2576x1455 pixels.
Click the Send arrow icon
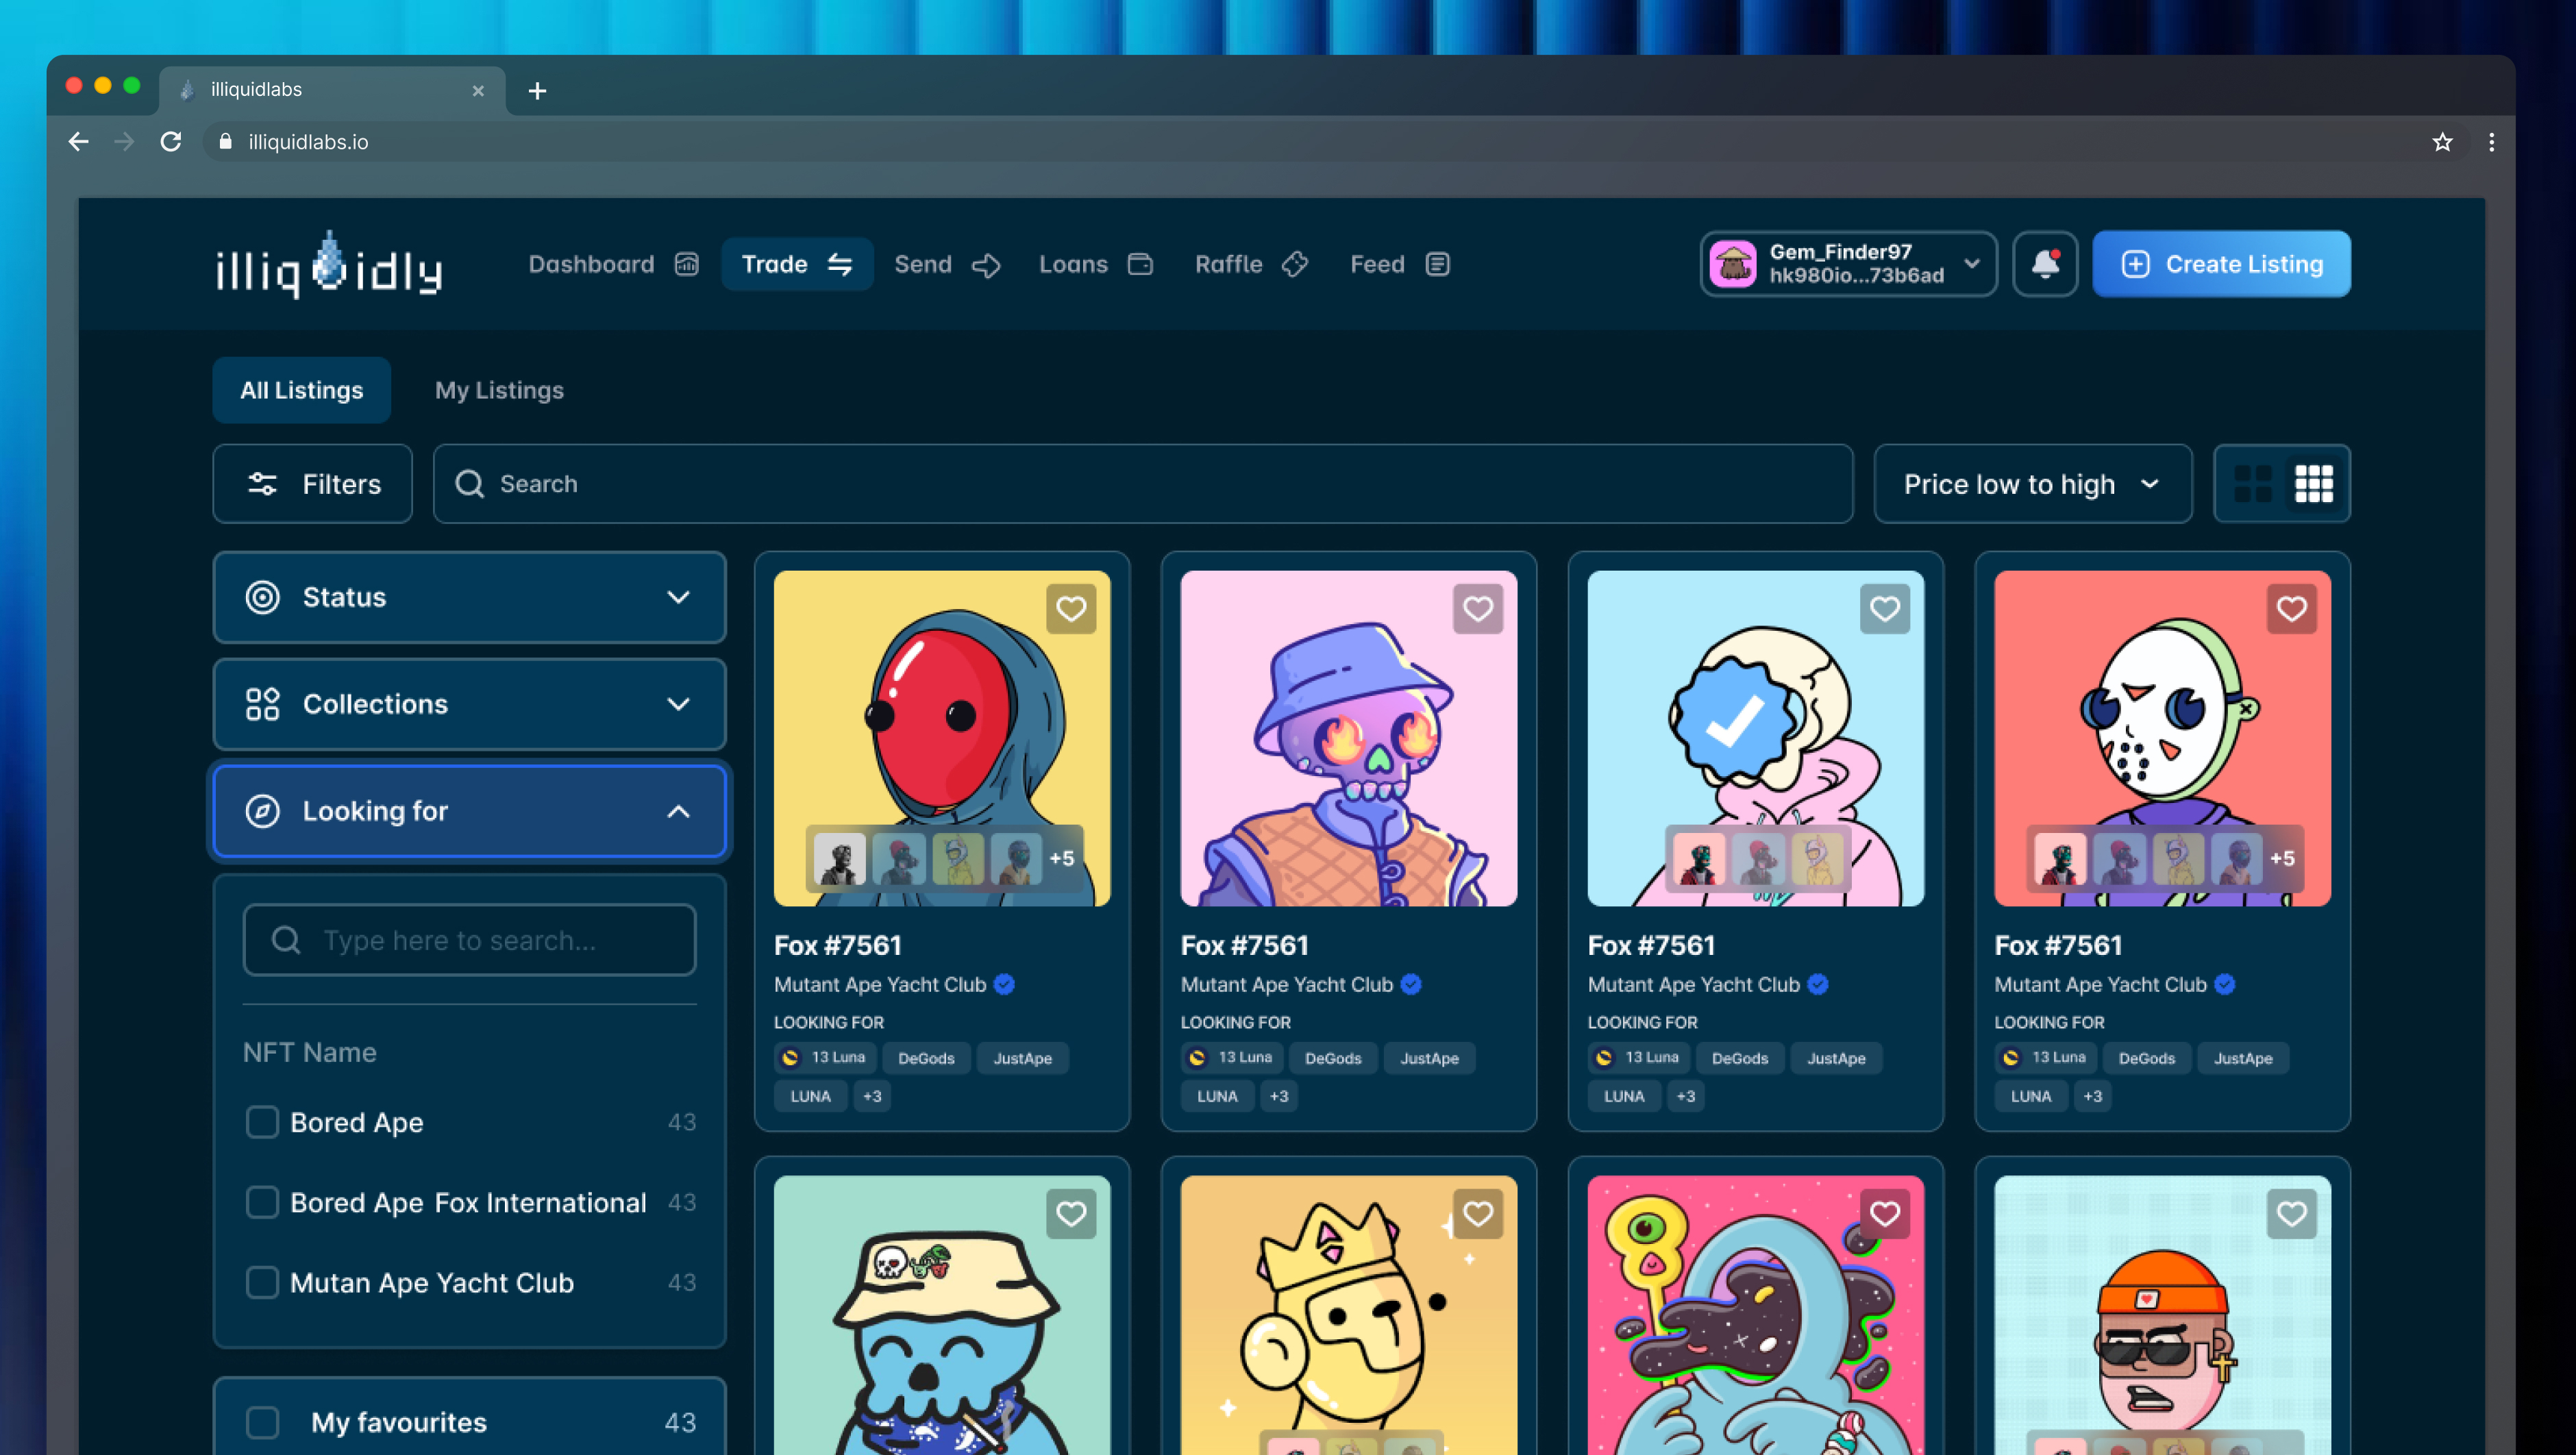tap(986, 264)
